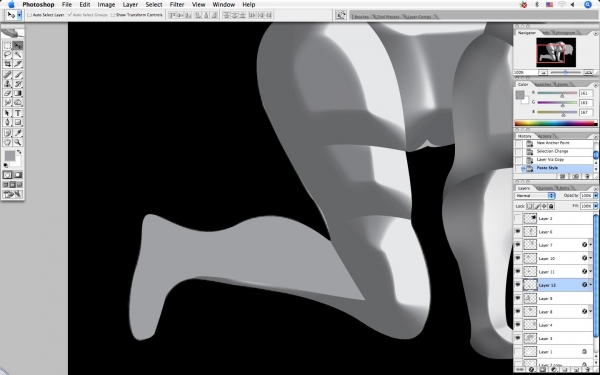Select the Magic Wand tool
The image size is (600, 375).
click(x=18, y=55)
